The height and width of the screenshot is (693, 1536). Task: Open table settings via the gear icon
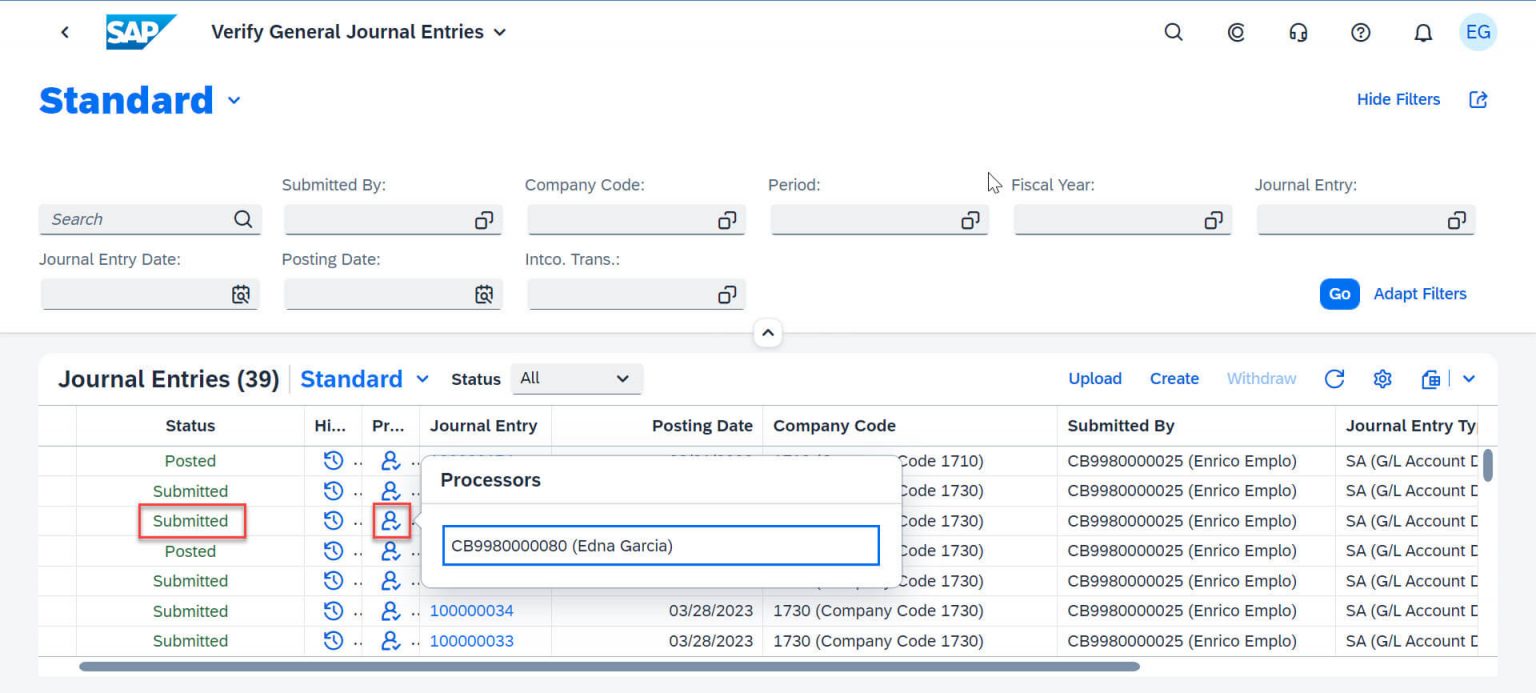pos(1381,379)
